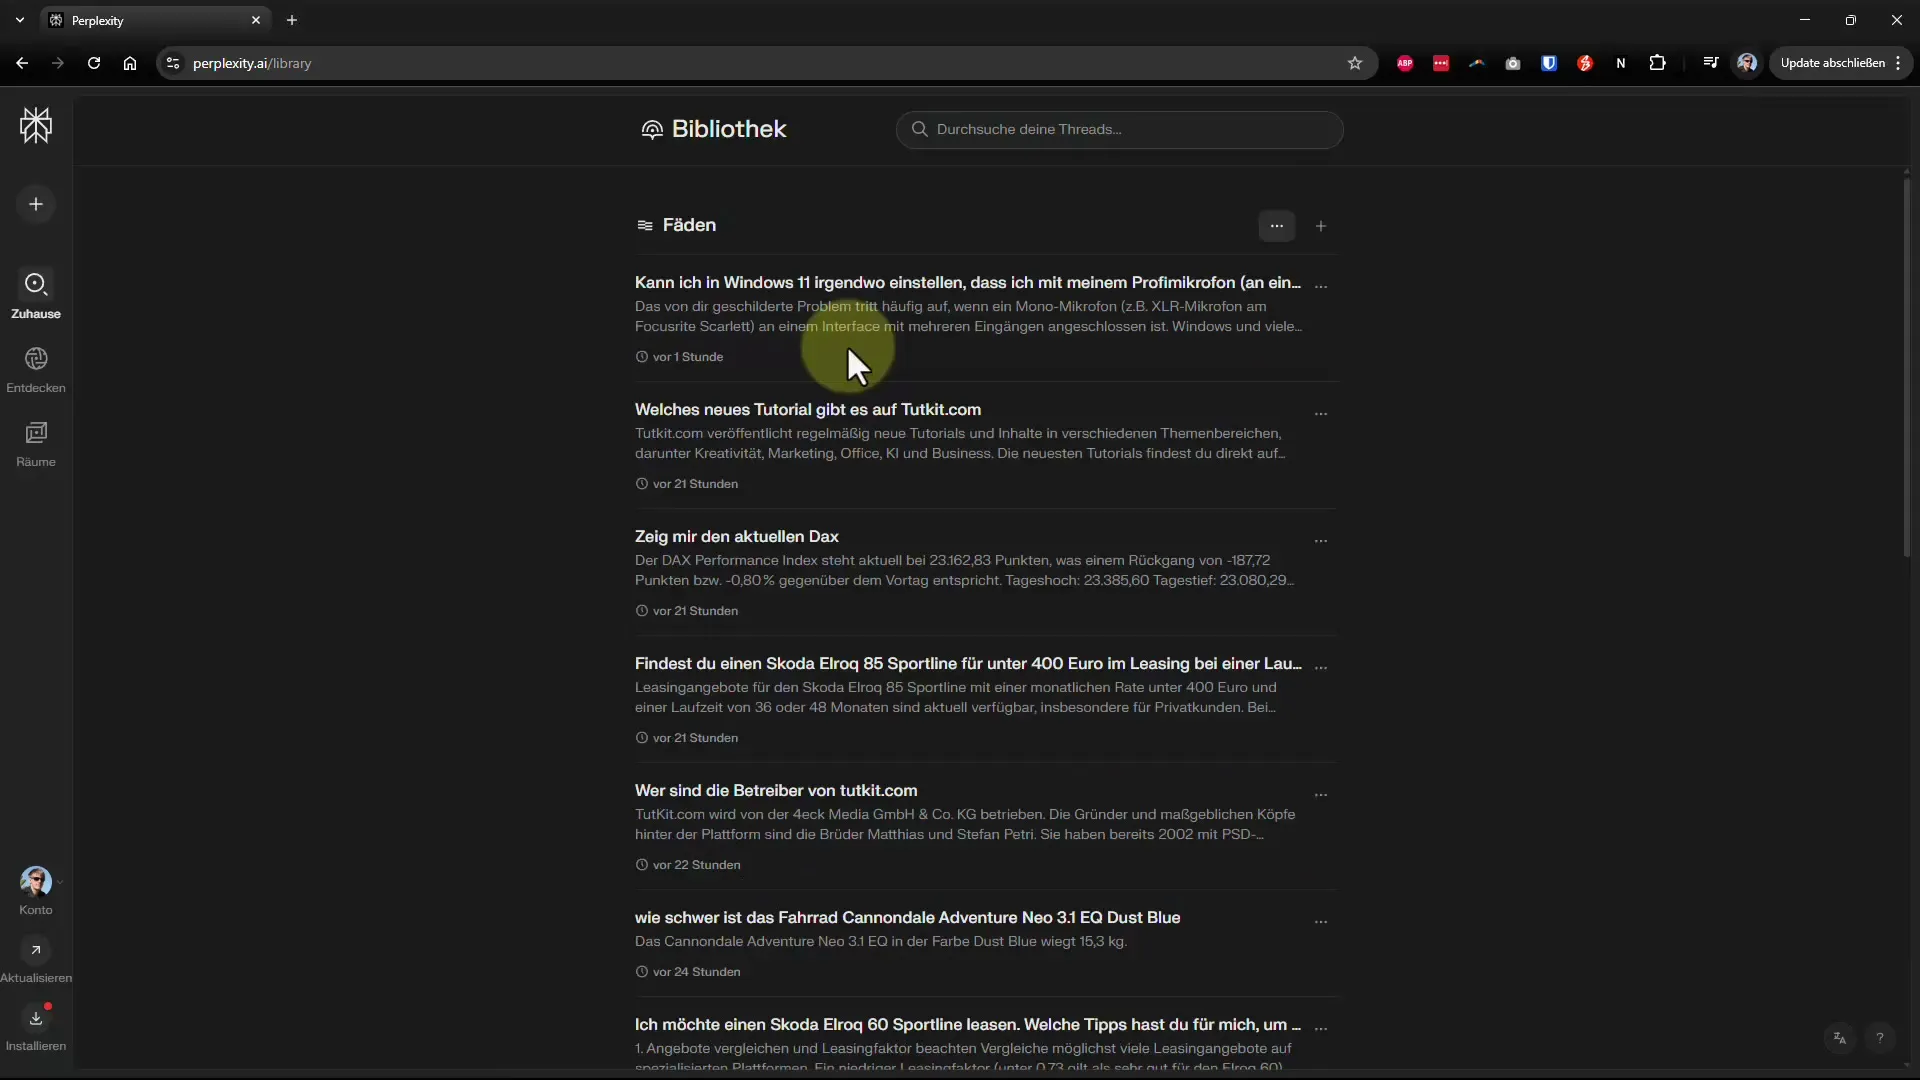This screenshot has width=1920, height=1080.
Task: Click the Aktualisieren upgrade arrow icon
Action: point(36,950)
